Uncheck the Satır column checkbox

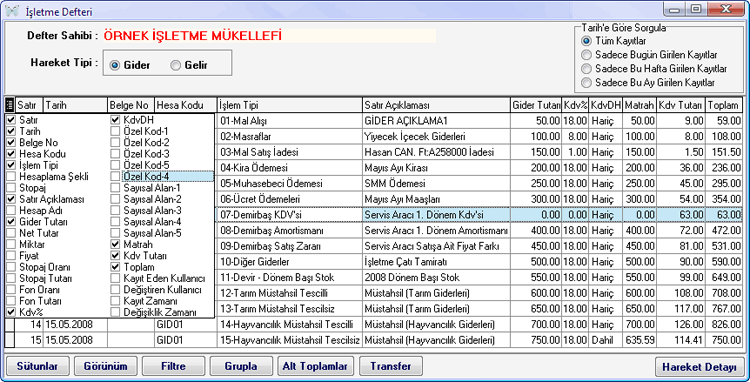[x=11, y=120]
